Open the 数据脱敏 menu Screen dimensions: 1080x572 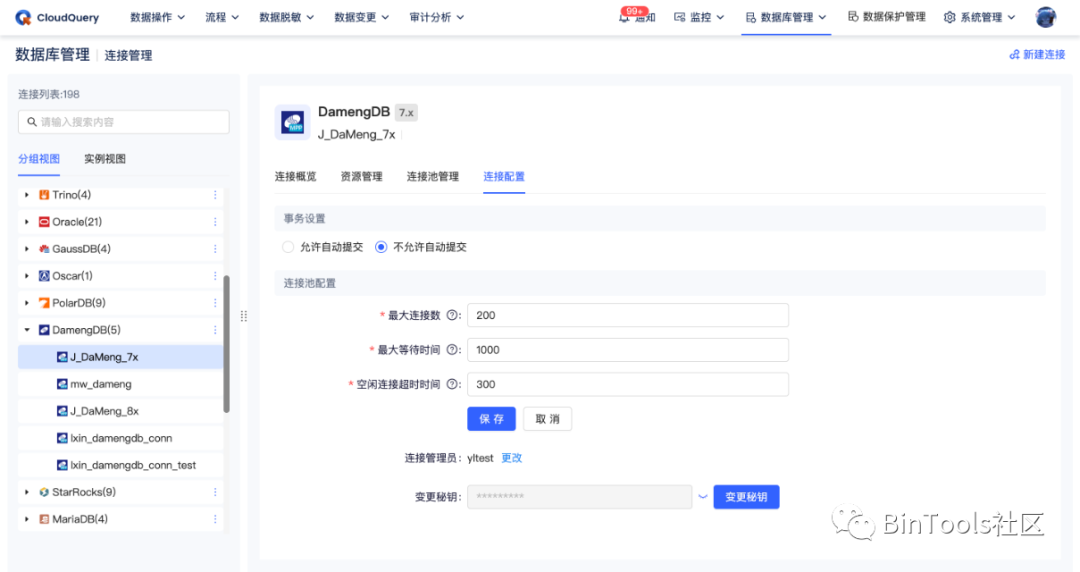tap(287, 17)
